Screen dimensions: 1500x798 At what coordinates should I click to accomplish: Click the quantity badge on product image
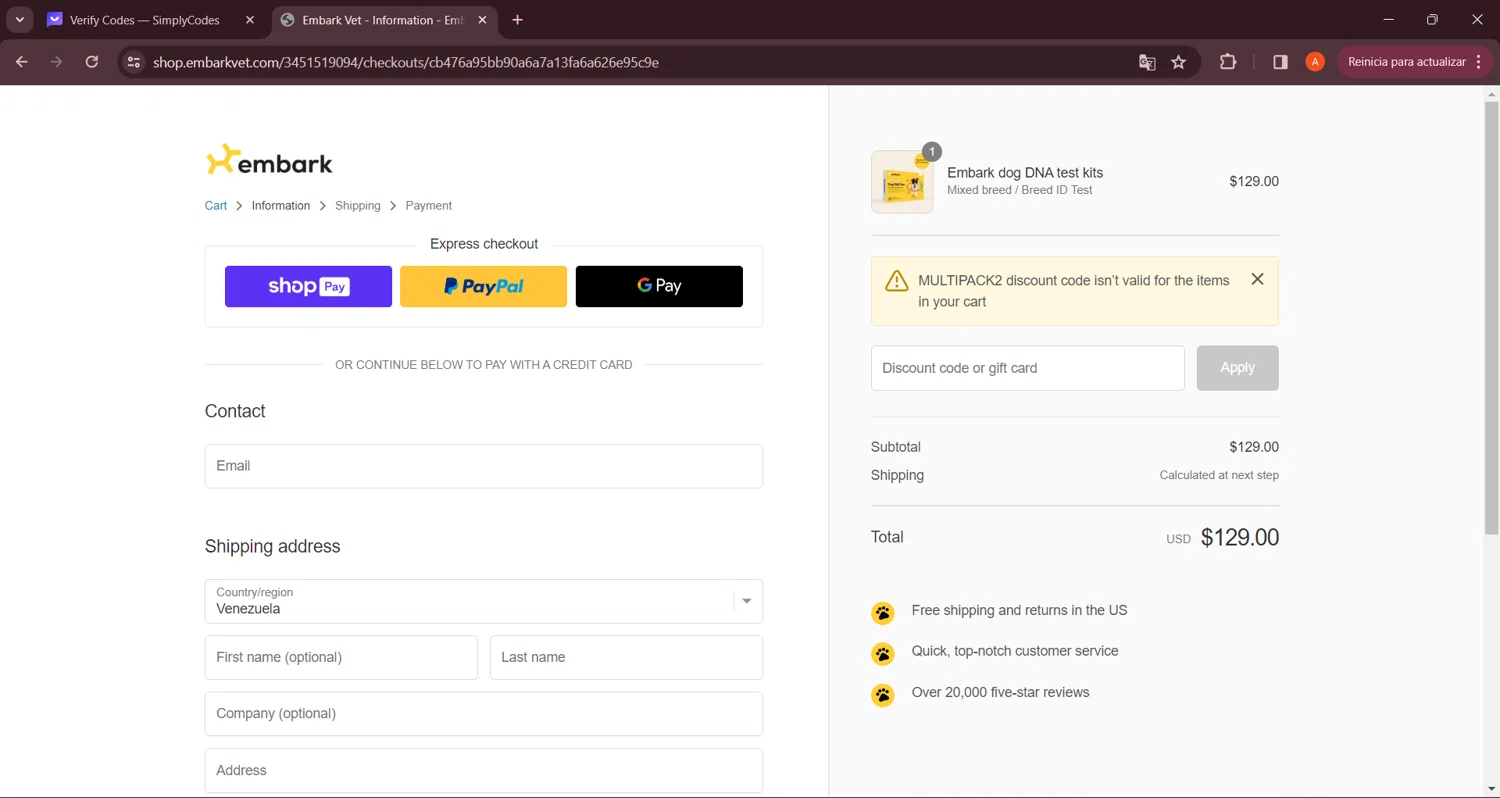(x=932, y=152)
